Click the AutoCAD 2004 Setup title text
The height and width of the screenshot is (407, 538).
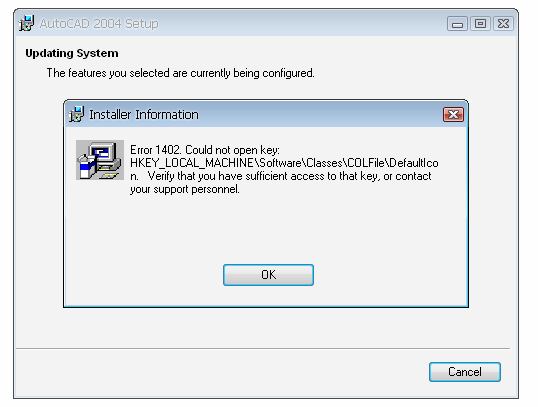(x=99, y=24)
